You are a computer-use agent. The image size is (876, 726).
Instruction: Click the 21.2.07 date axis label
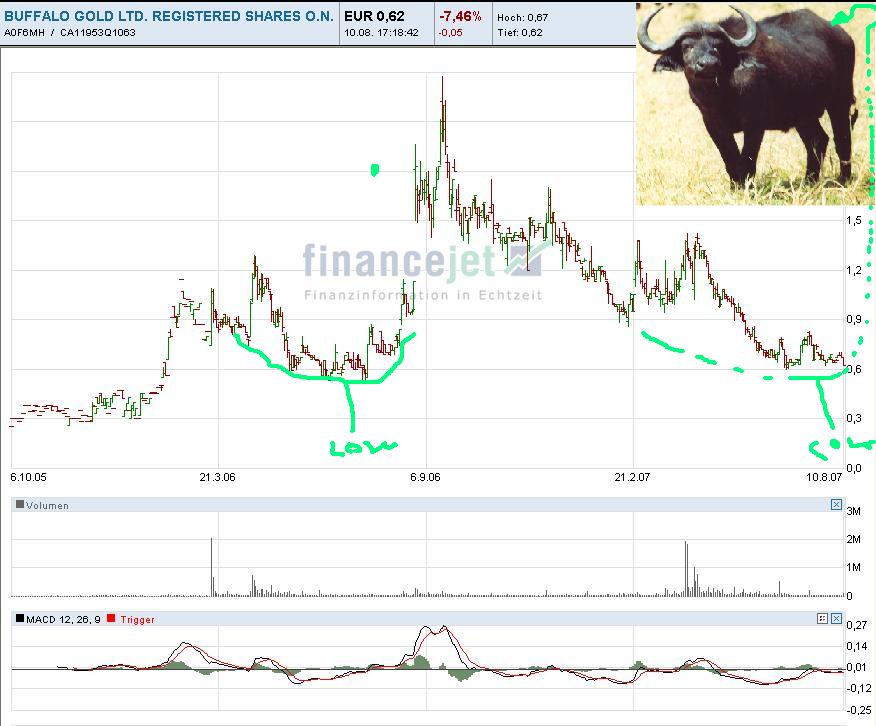[632, 476]
